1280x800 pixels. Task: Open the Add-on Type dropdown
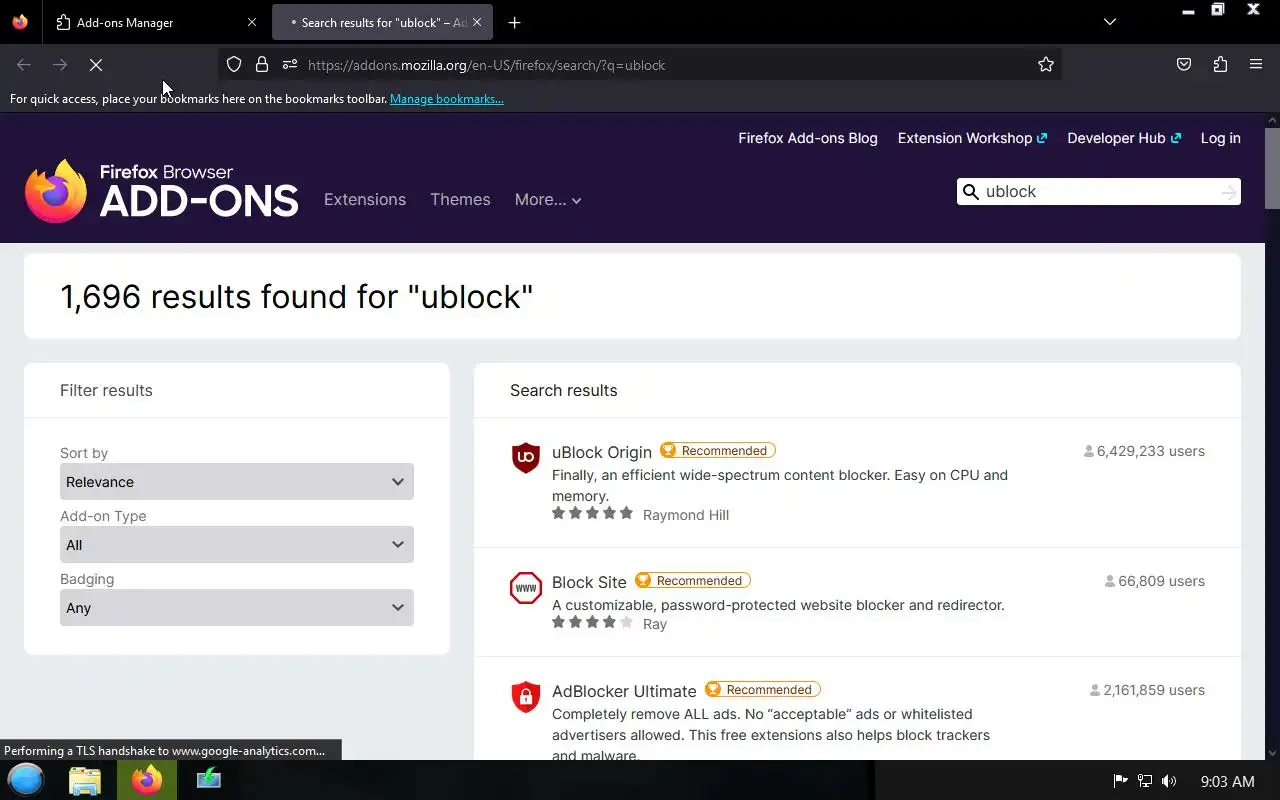click(x=237, y=545)
